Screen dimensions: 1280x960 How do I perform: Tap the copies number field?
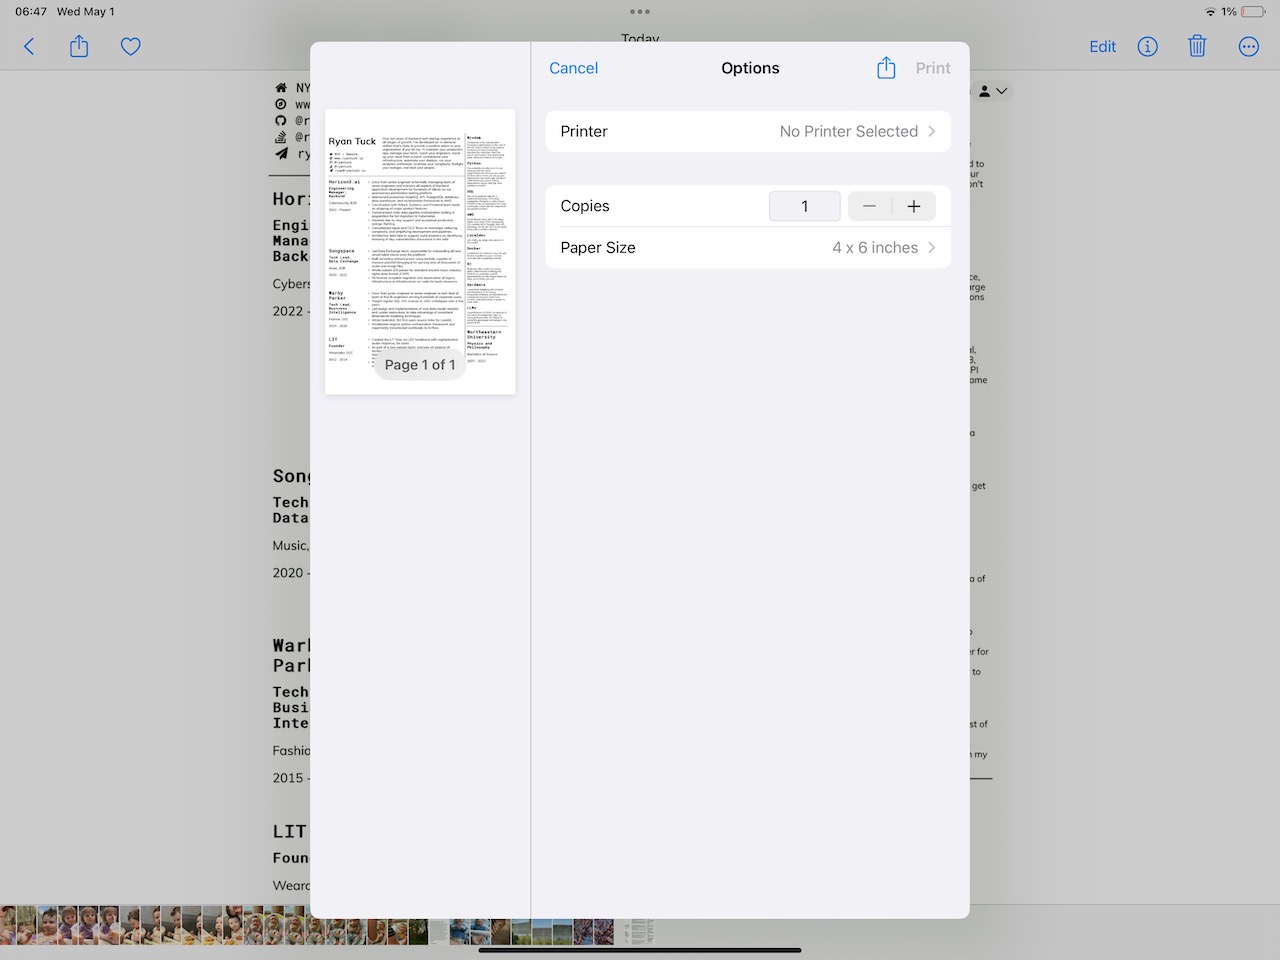tap(804, 206)
